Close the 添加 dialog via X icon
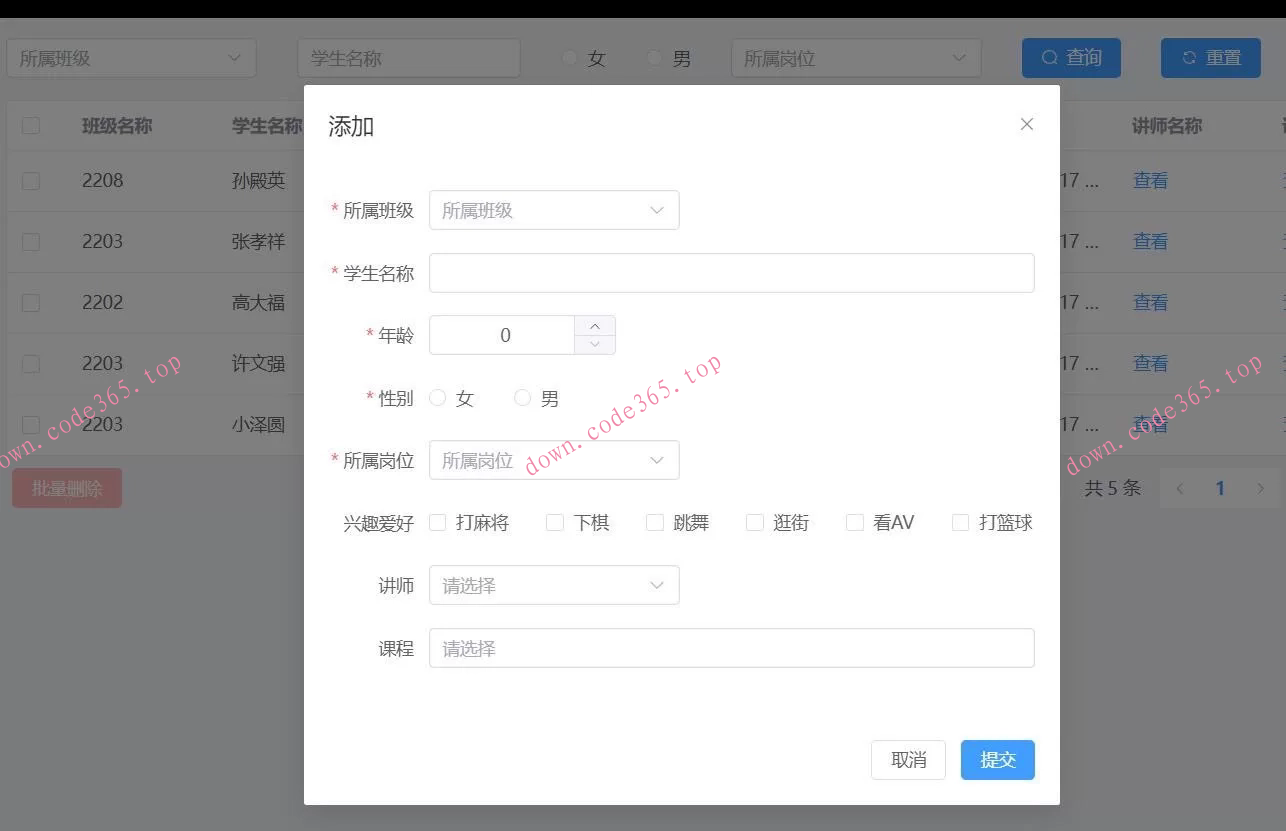Viewport: 1286px width, 831px height. pos(1026,124)
